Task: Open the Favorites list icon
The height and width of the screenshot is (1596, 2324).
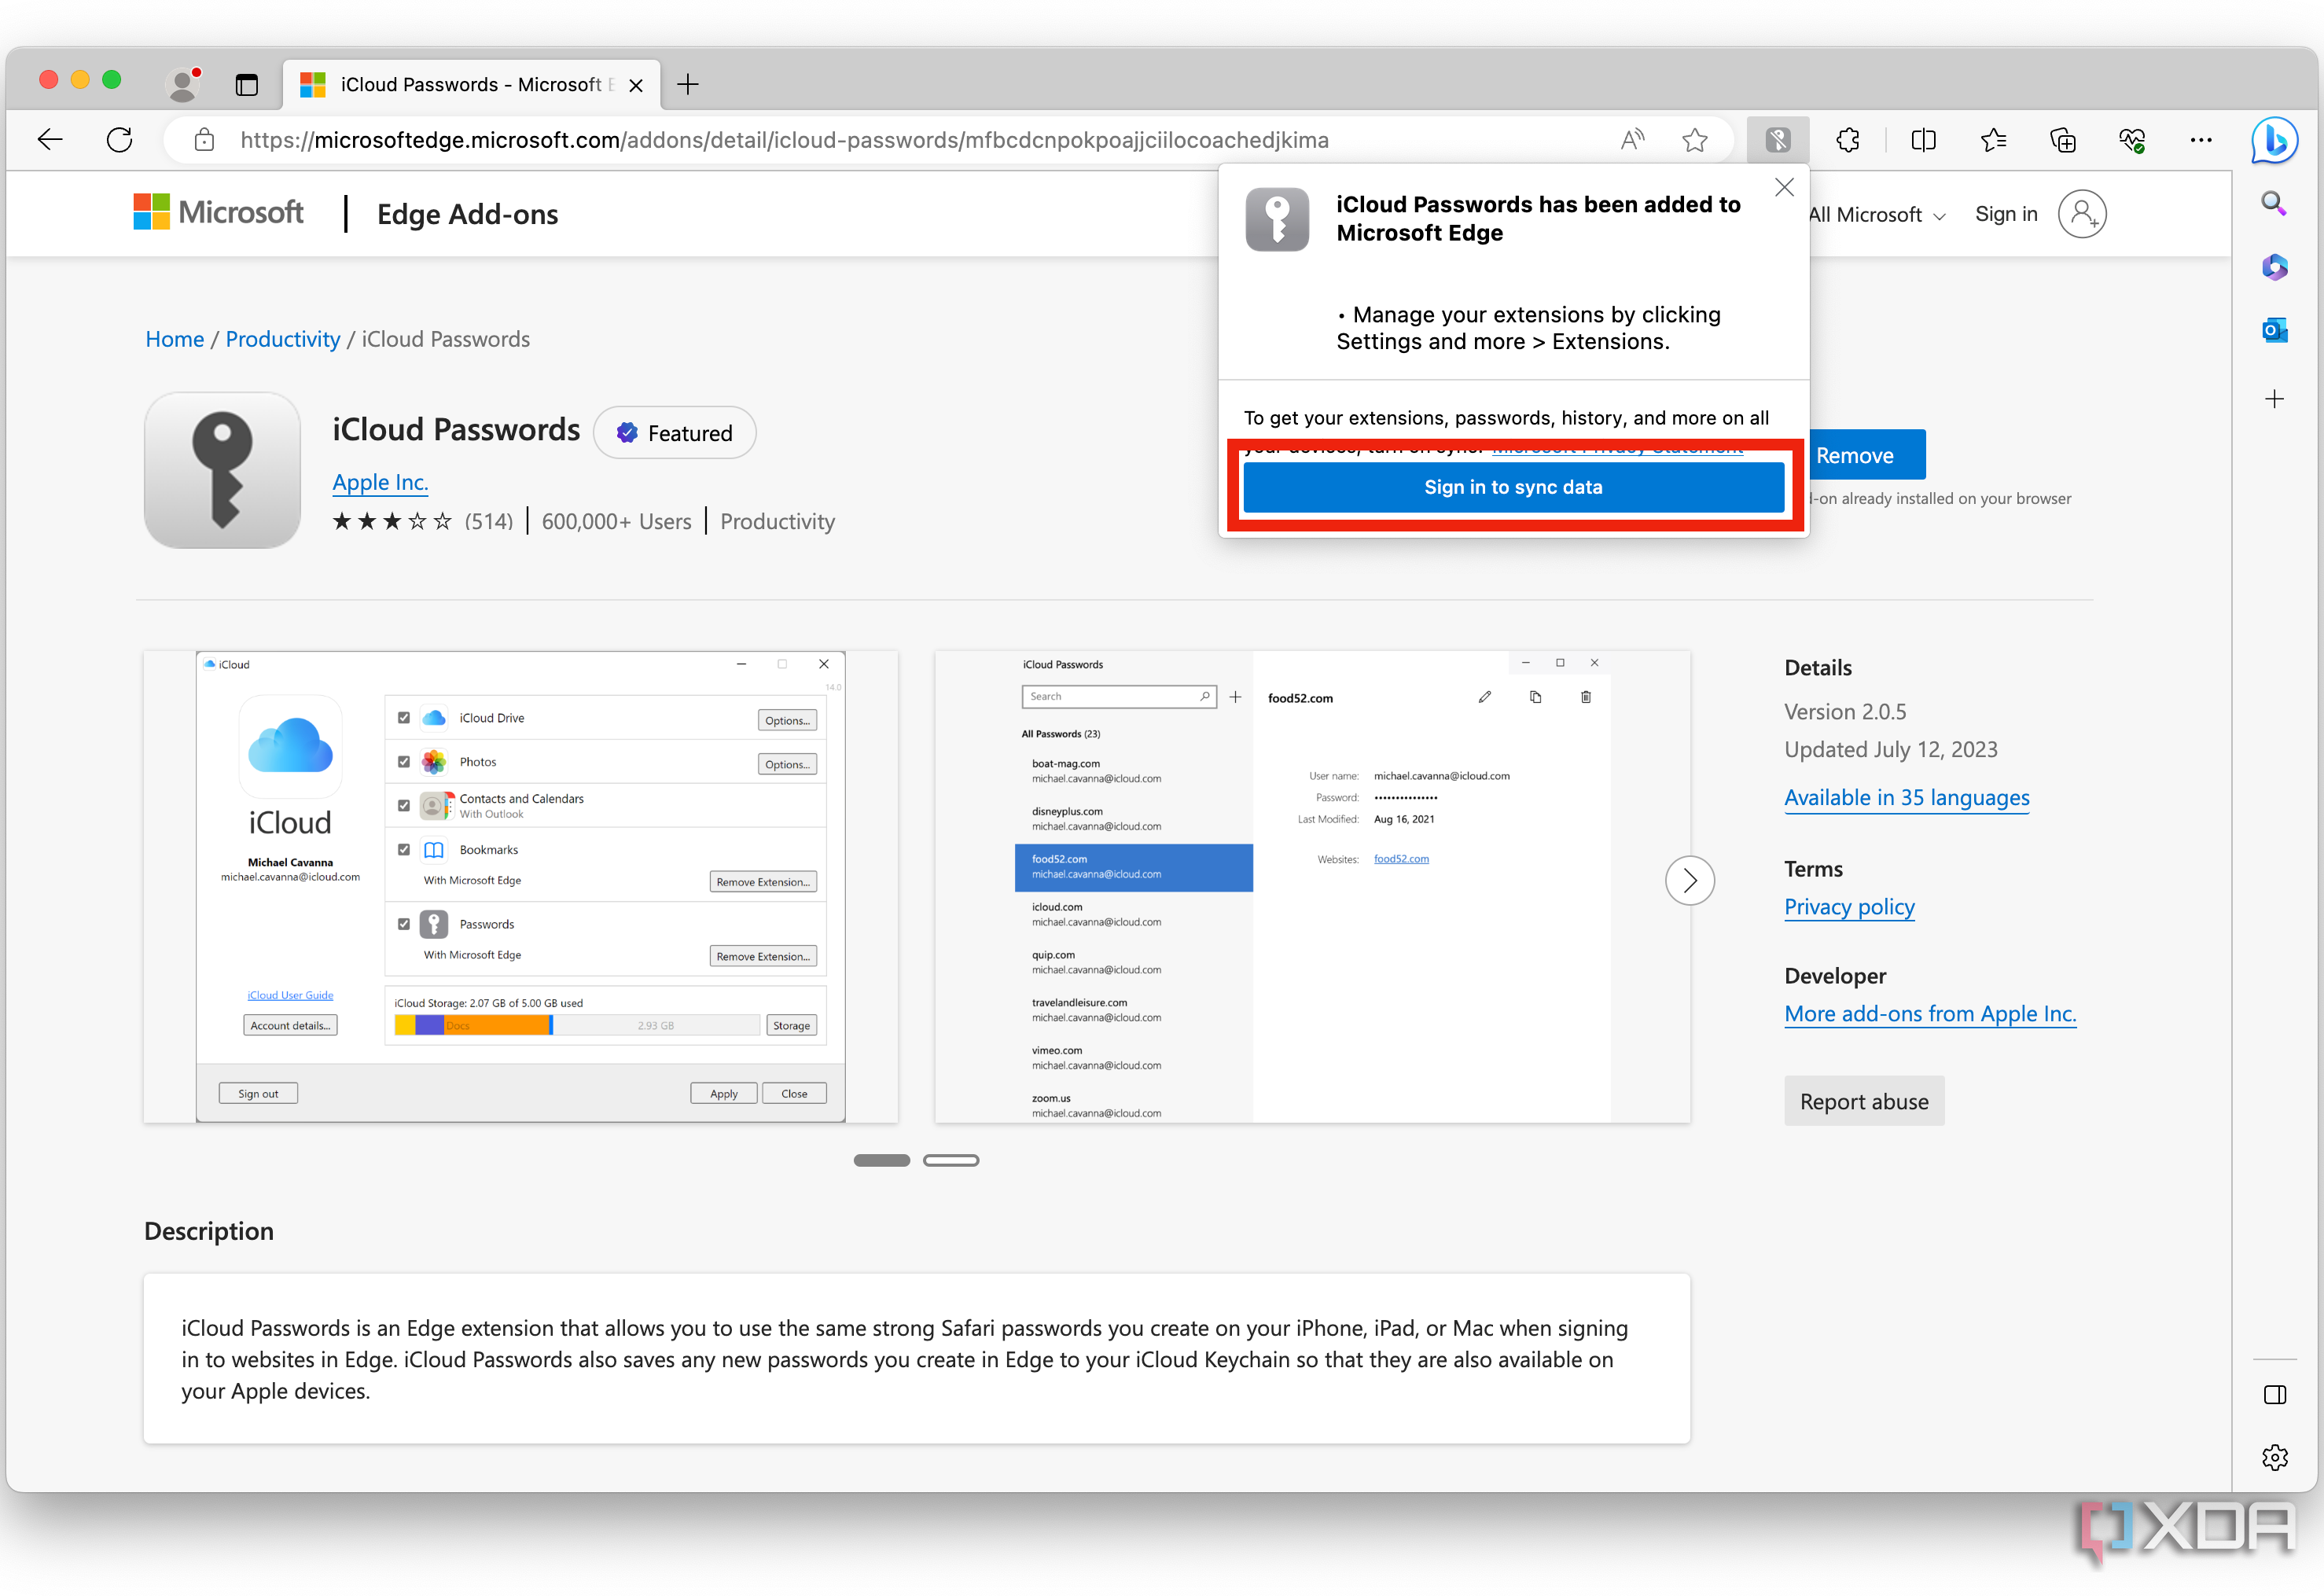Action: [x=1993, y=140]
